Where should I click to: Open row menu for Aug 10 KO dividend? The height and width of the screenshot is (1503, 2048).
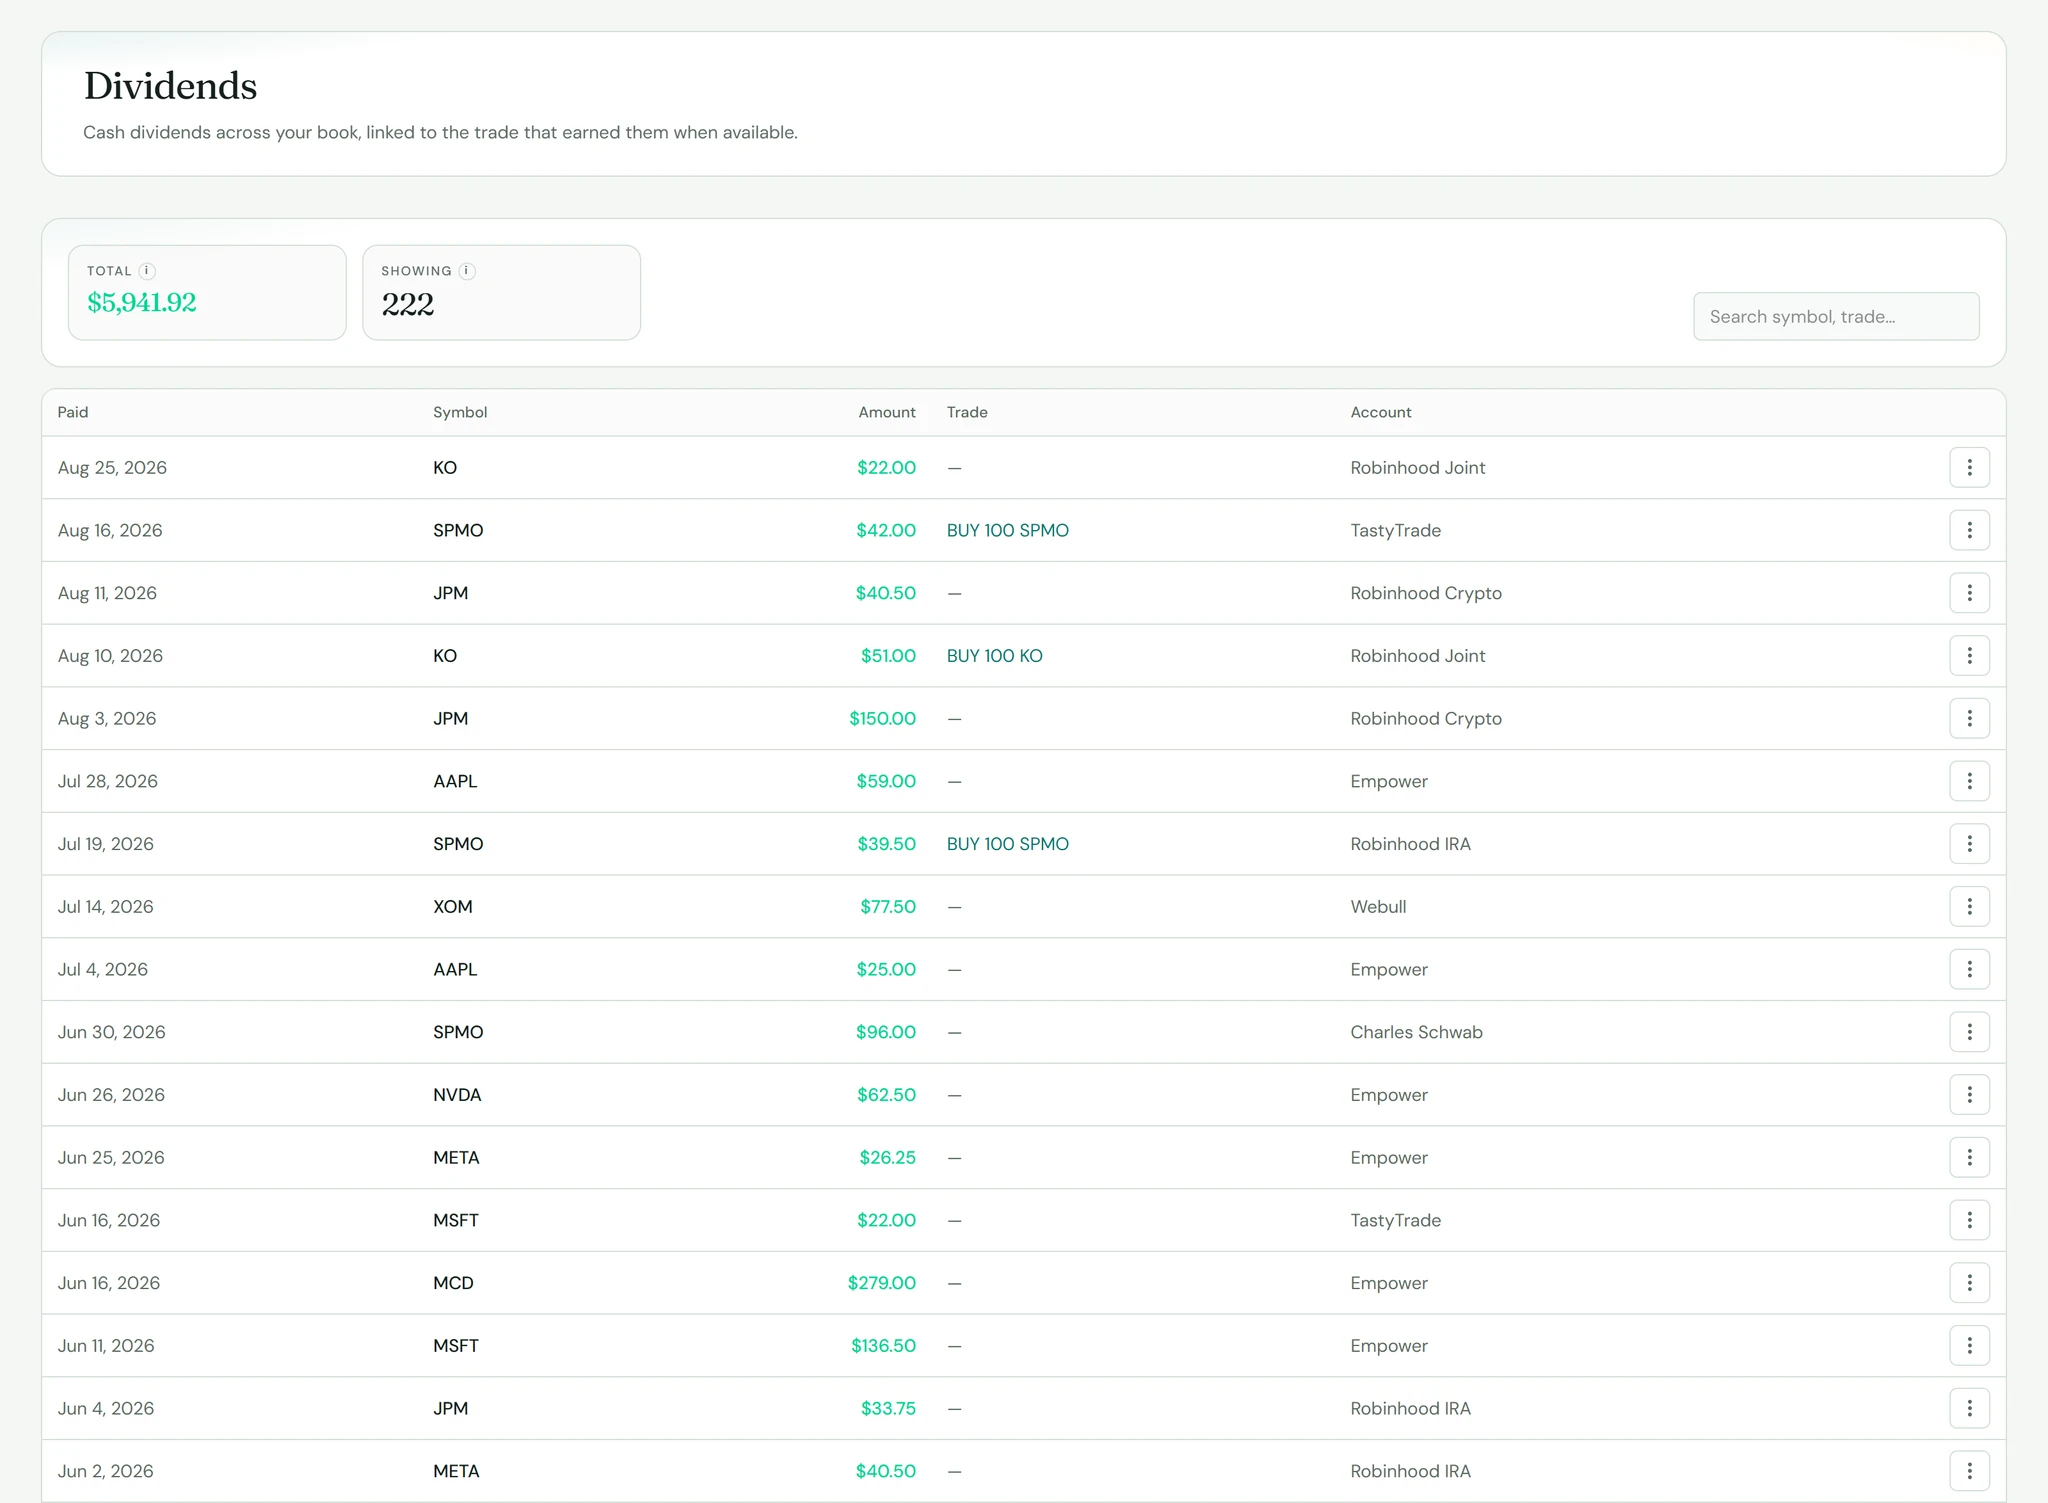pos(1969,655)
